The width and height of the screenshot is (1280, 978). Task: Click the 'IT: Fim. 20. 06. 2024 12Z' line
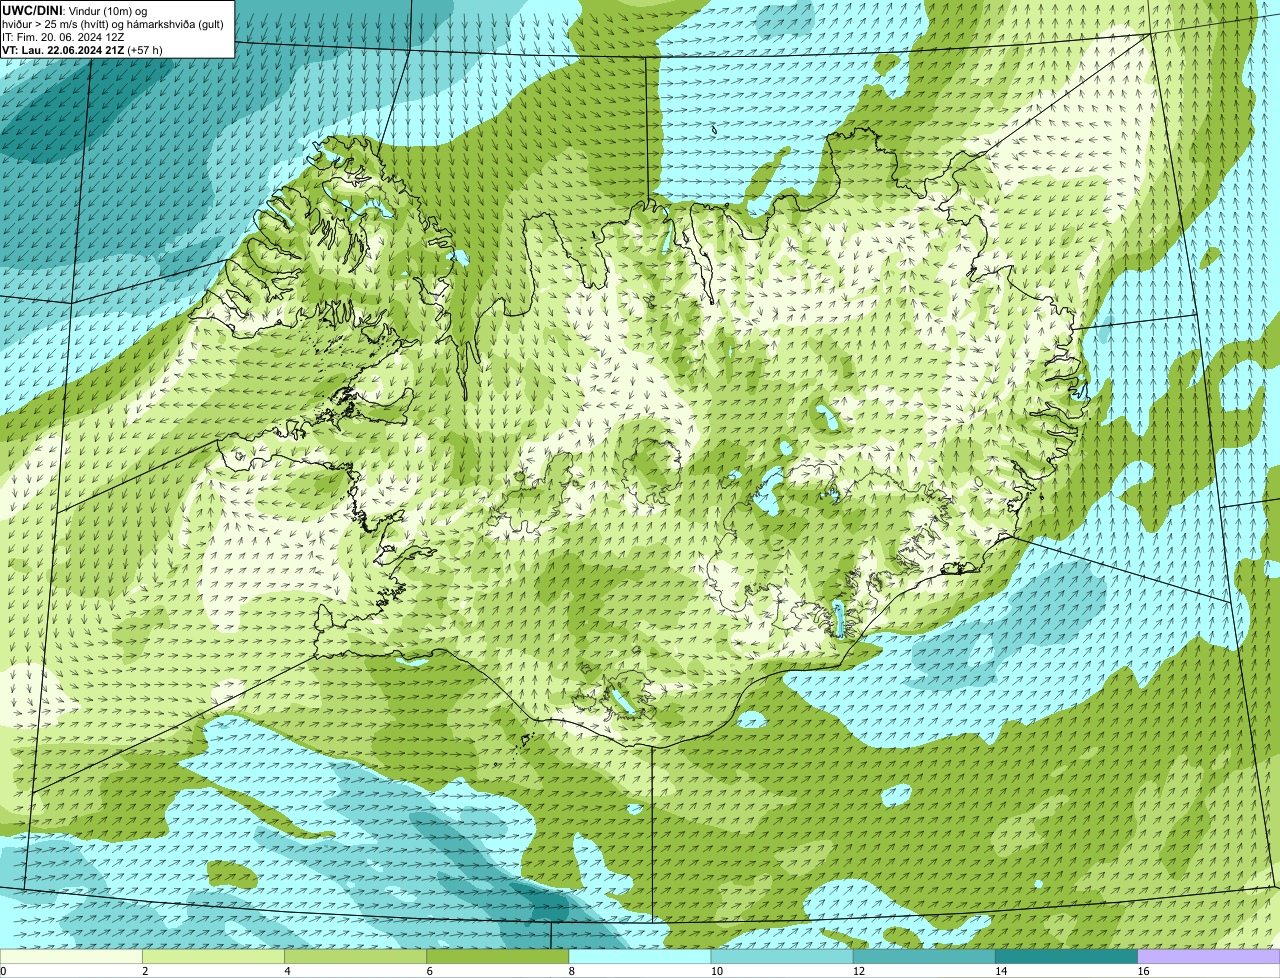[x=63, y=37]
